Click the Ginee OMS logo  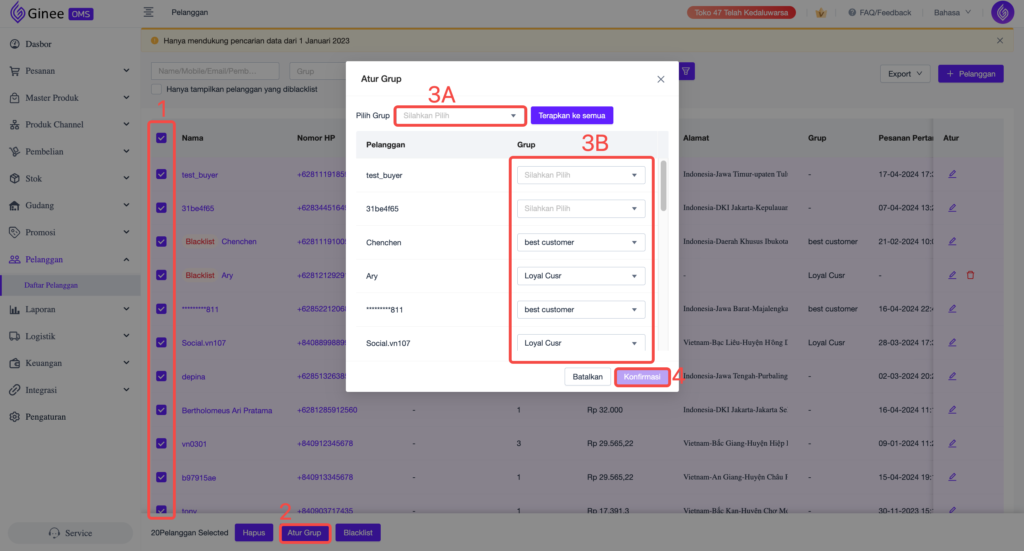52,12
